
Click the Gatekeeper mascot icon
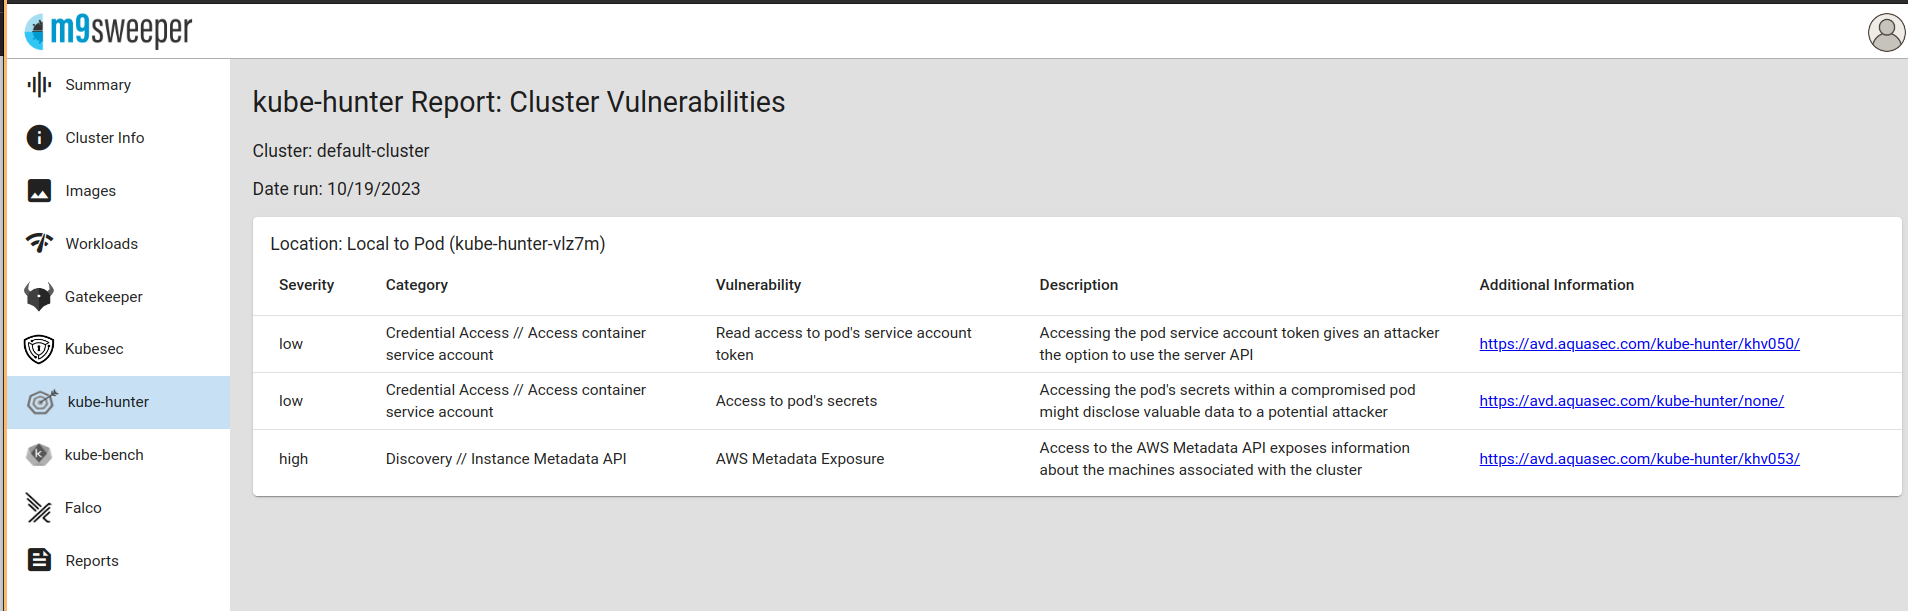pos(39,296)
